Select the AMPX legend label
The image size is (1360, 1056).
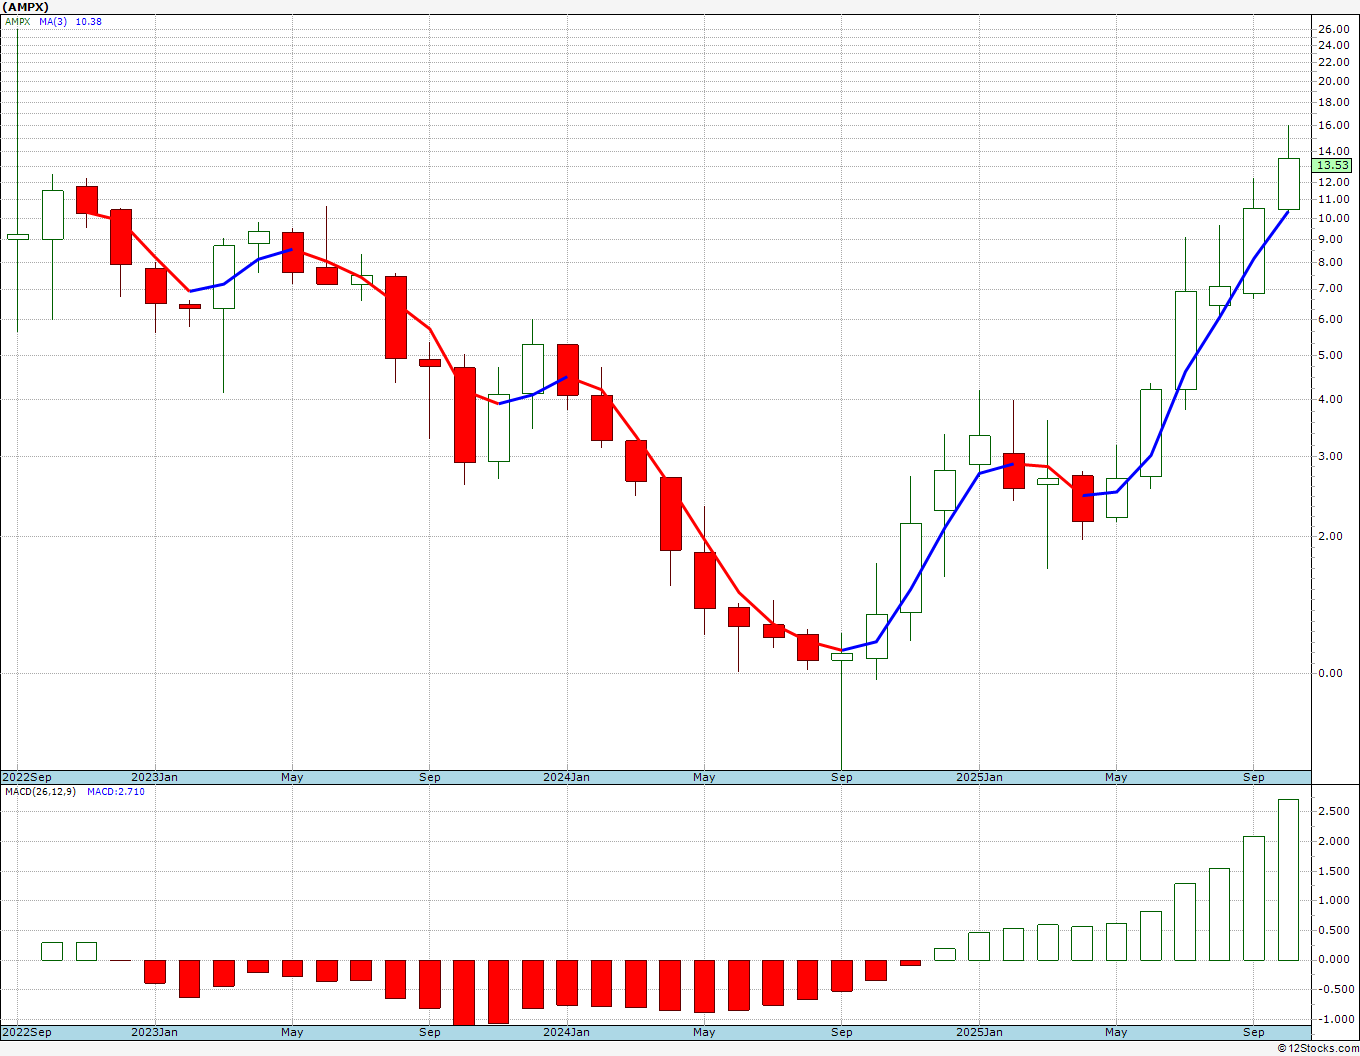tap(18, 21)
